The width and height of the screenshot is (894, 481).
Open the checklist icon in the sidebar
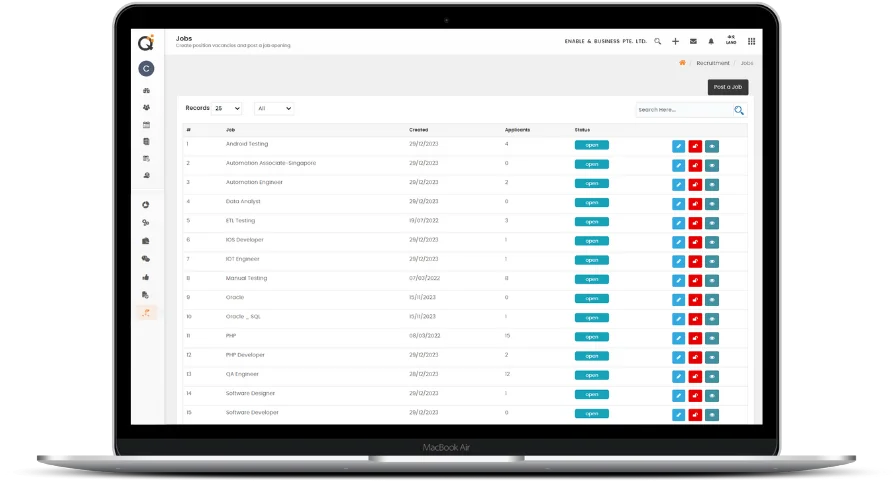click(x=147, y=158)
